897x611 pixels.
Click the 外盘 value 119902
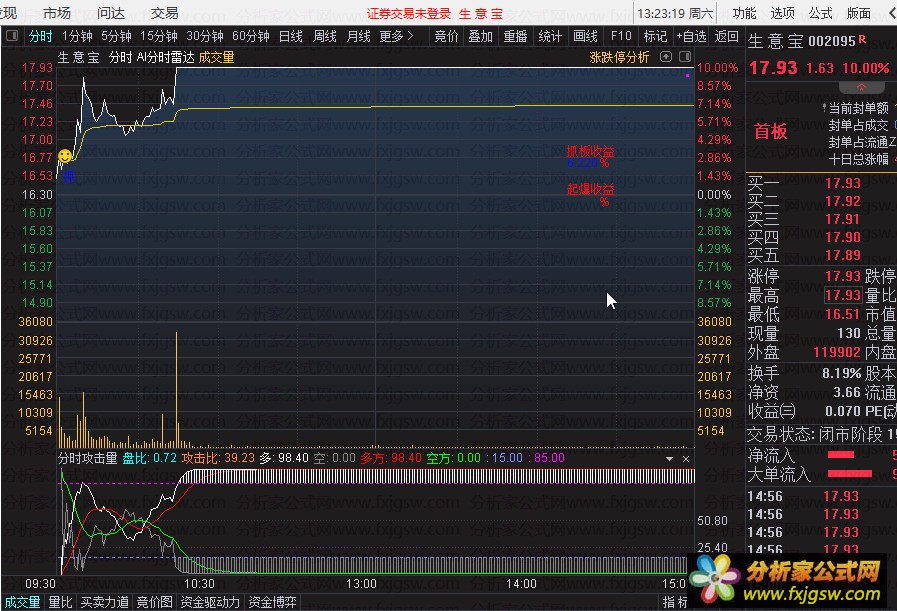[x=837, y=352]
